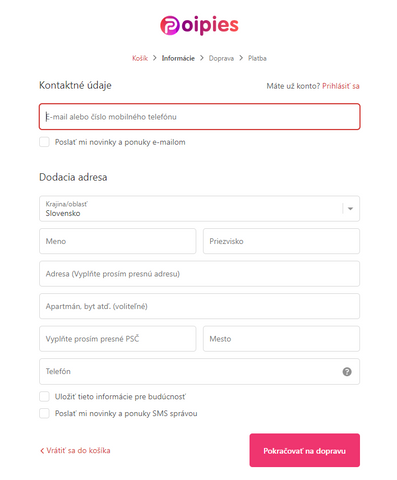
Task: Click the chevron before Platba breadcrumb
Action: (x=241, y=58)
